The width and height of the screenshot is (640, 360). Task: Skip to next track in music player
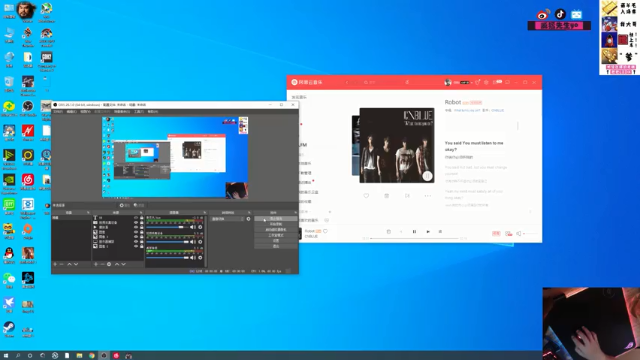point(428,231)
